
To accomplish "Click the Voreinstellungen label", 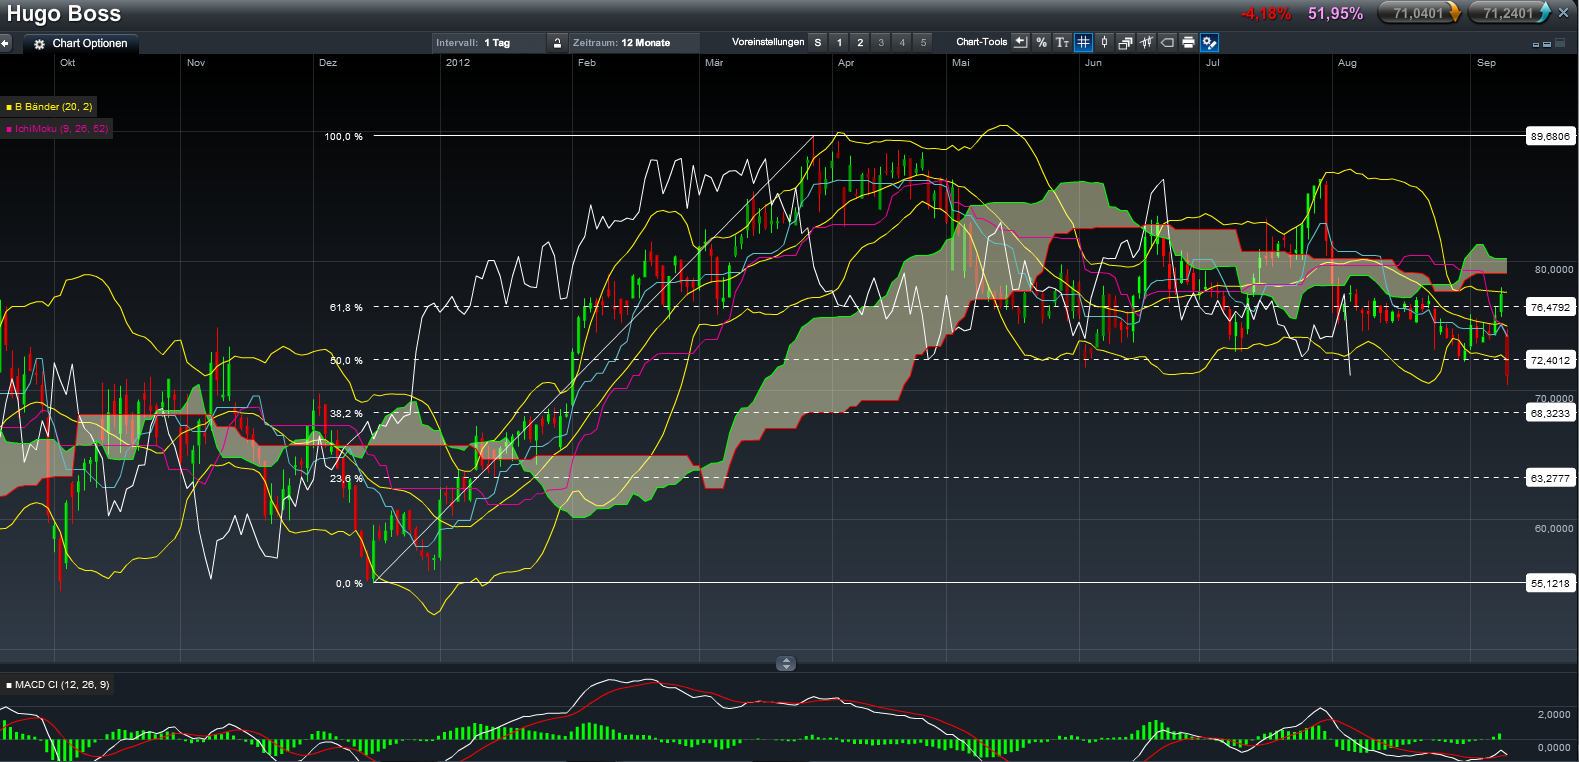I will pyautogui.click(x=768, y=42).
